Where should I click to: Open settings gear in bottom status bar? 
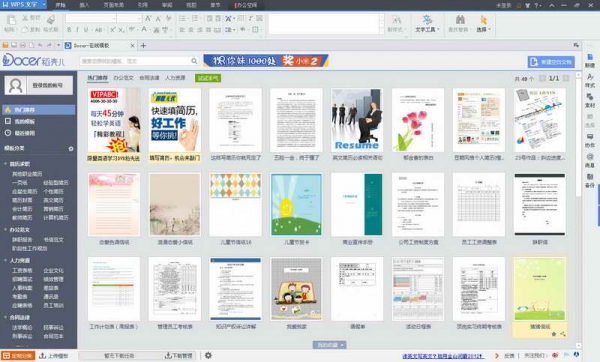click(208, 355)
